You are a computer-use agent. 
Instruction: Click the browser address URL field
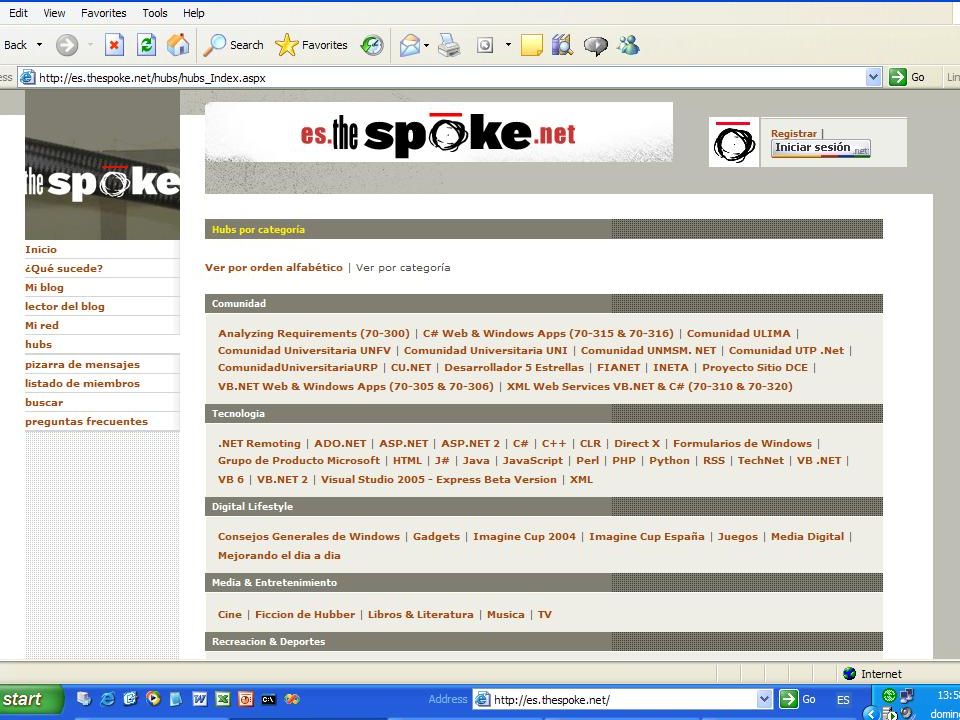tap(451, 77)
